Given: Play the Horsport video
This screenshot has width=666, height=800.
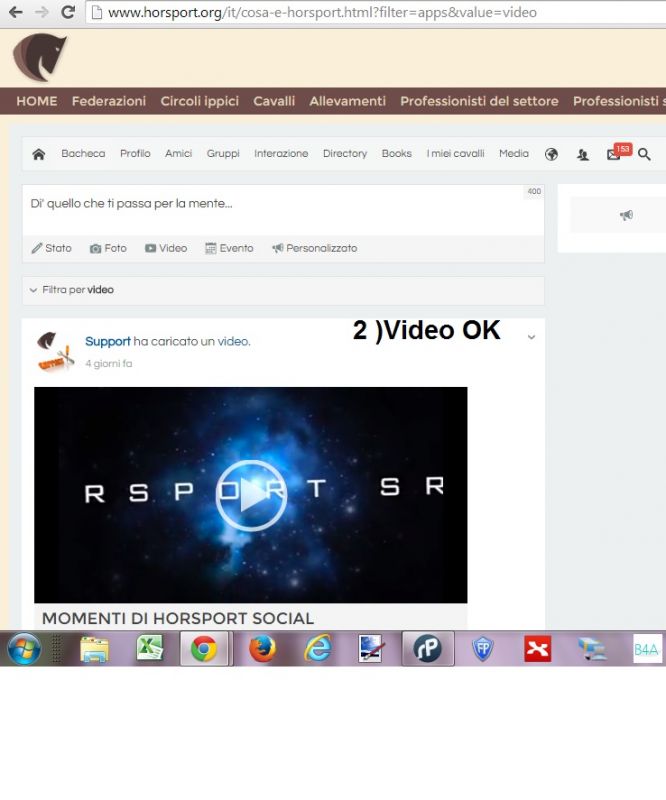Looking at the screenshot, I should 251,495.
